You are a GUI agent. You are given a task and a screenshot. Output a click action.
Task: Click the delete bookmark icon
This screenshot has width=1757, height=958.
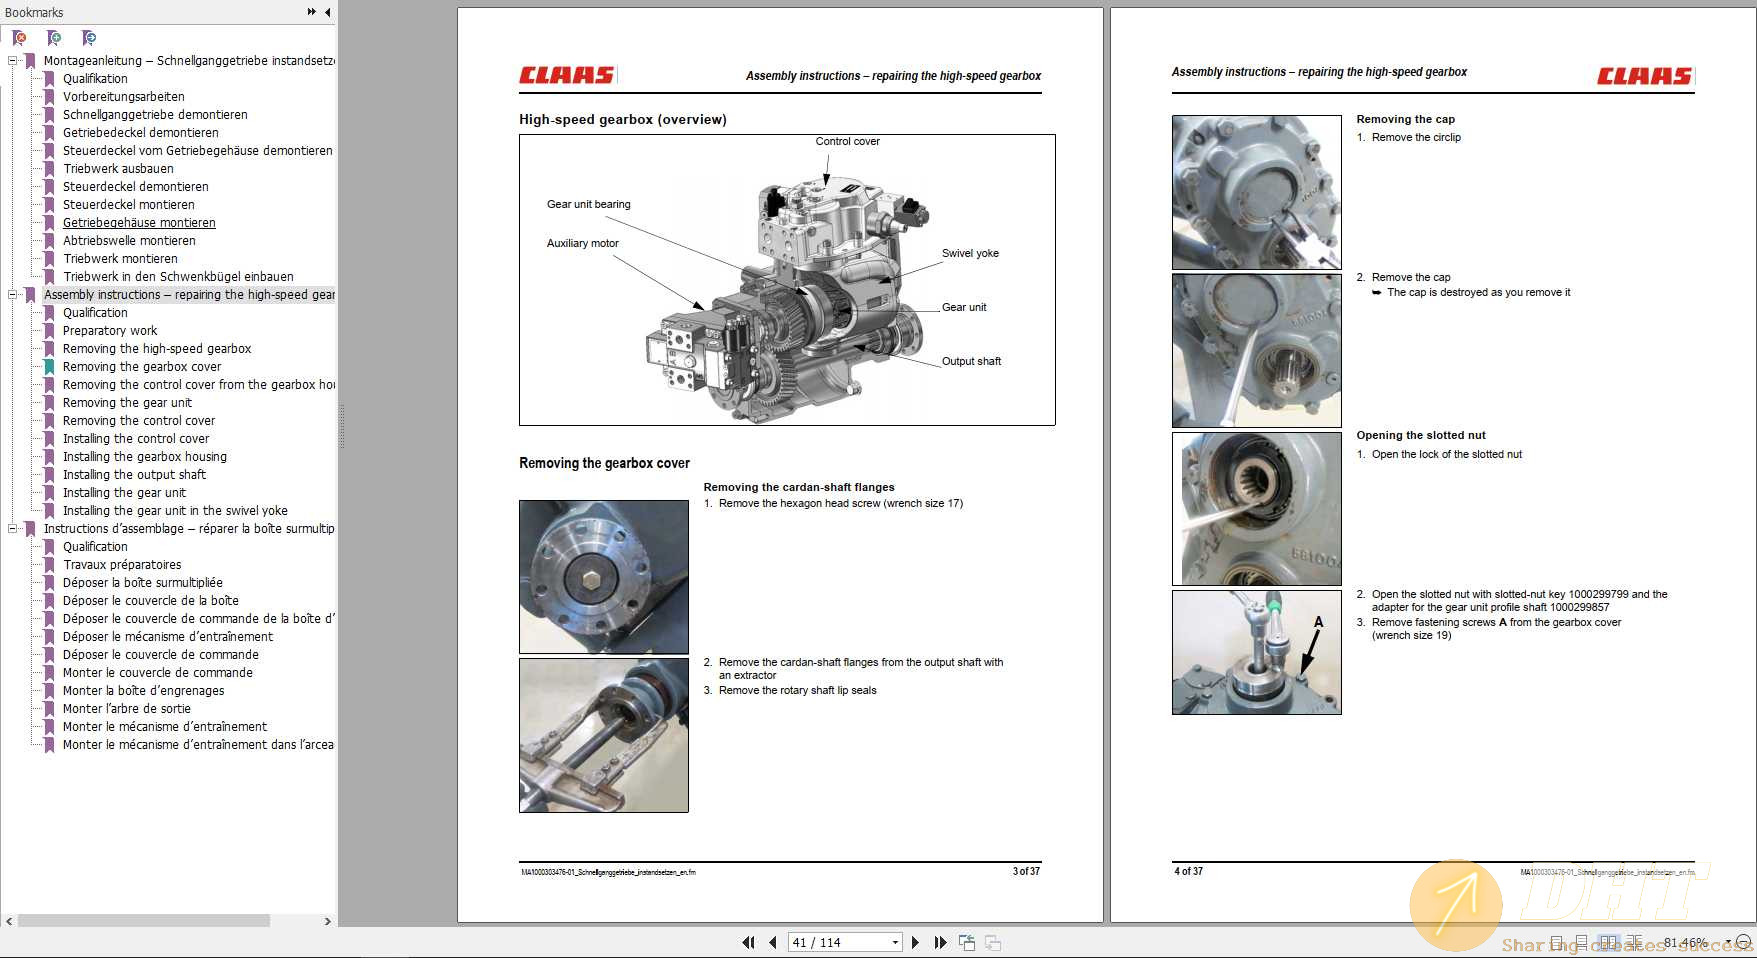(19, 38)
